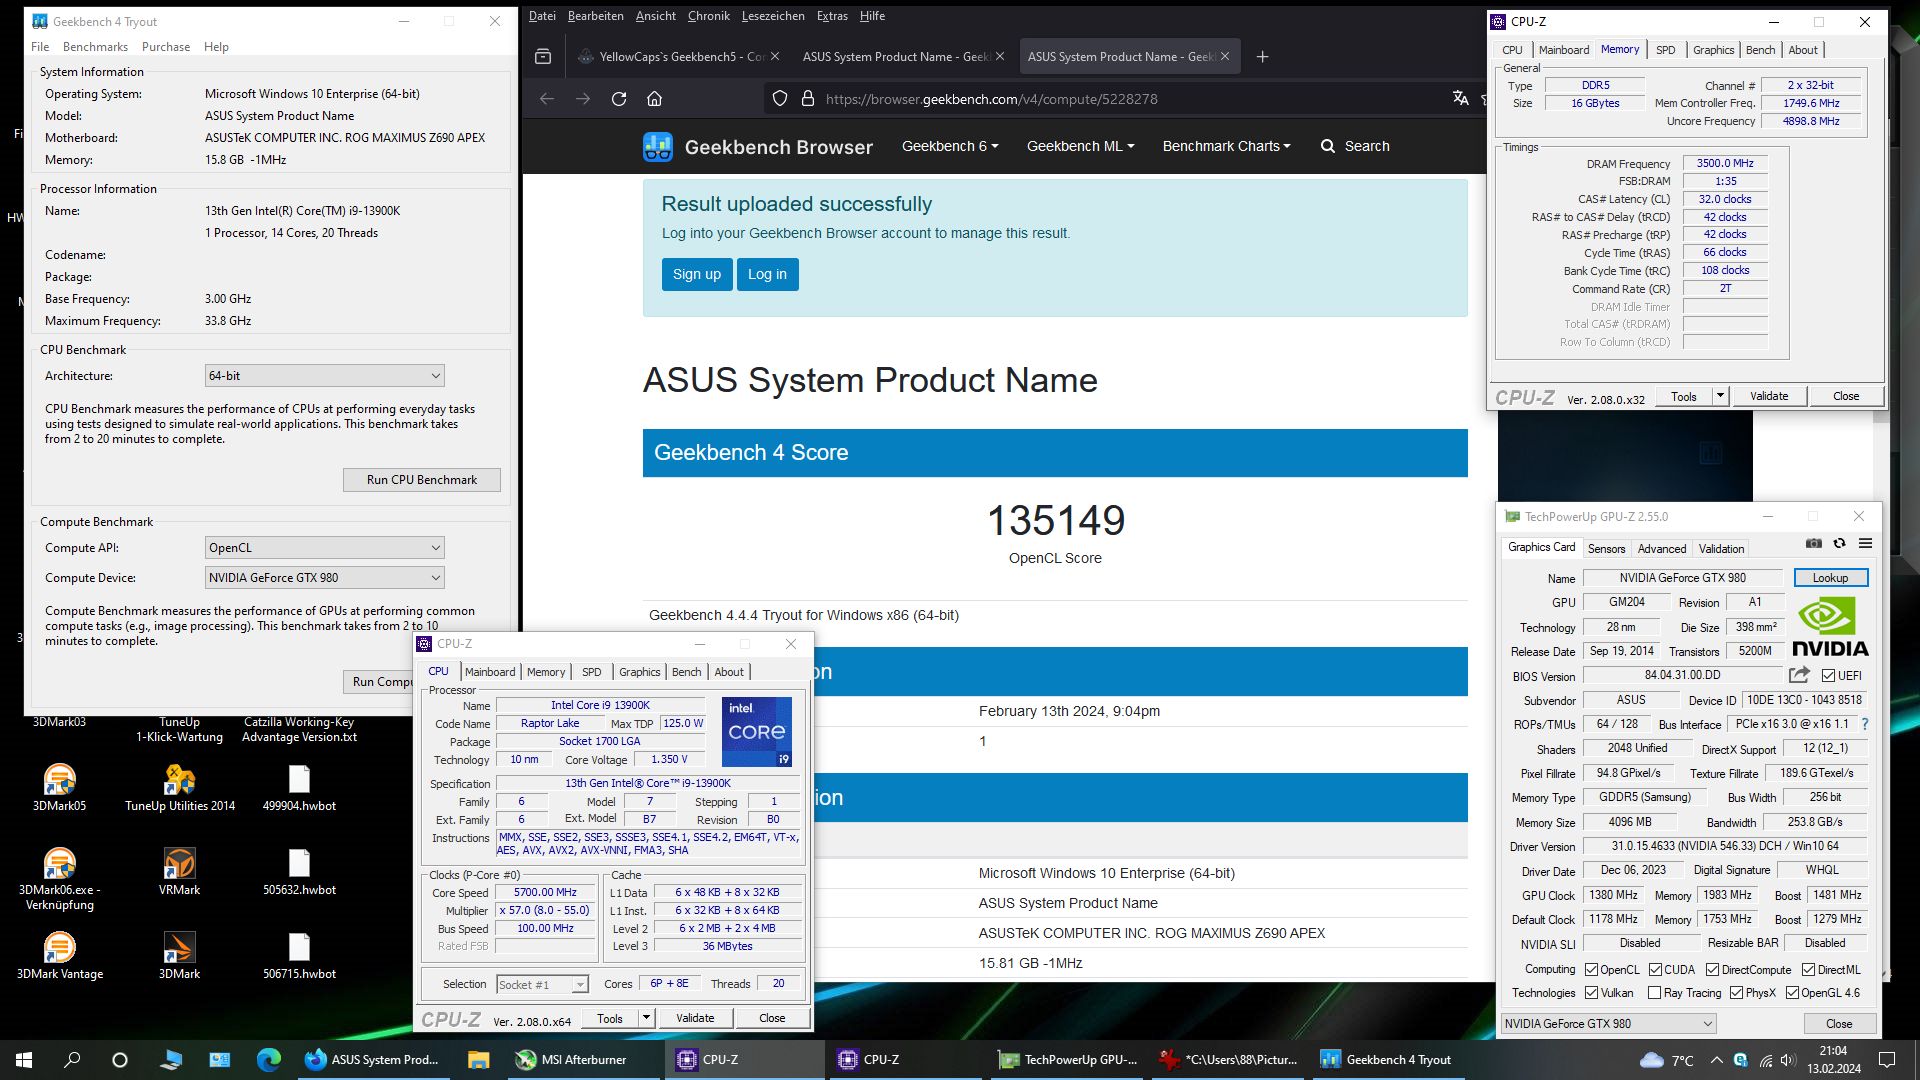This screenshot has height=1080, width=1920.
Task: Click the Geekbench Browser logo icon
Action: (658, 147)
